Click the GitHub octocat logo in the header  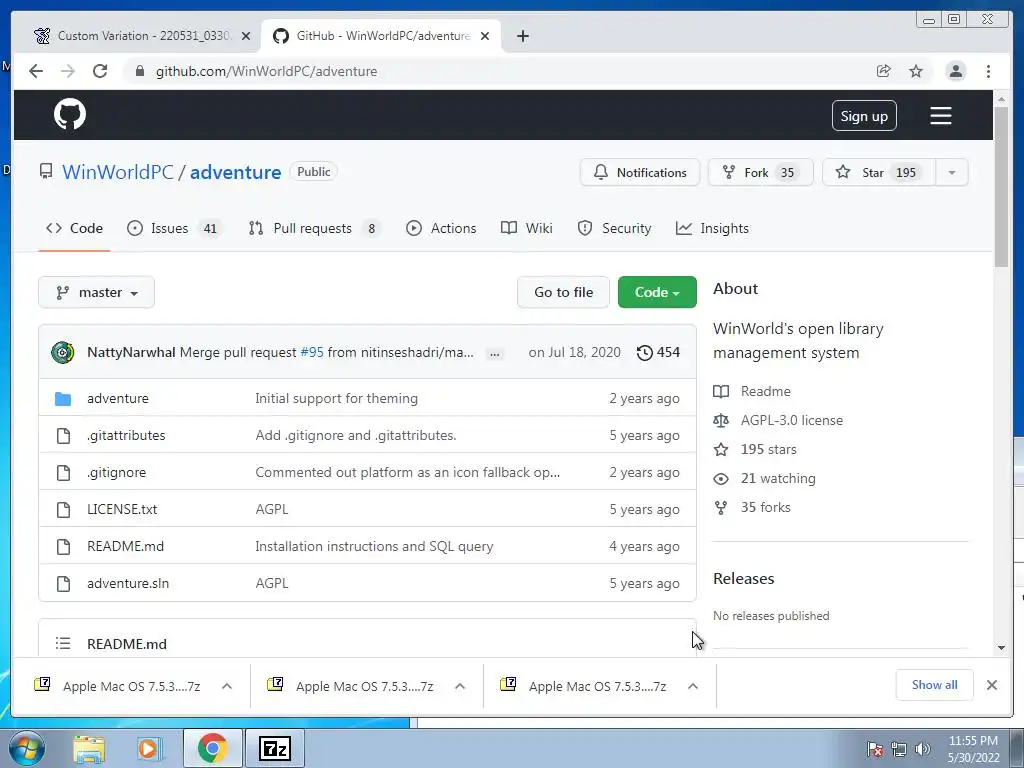point(70,115)
